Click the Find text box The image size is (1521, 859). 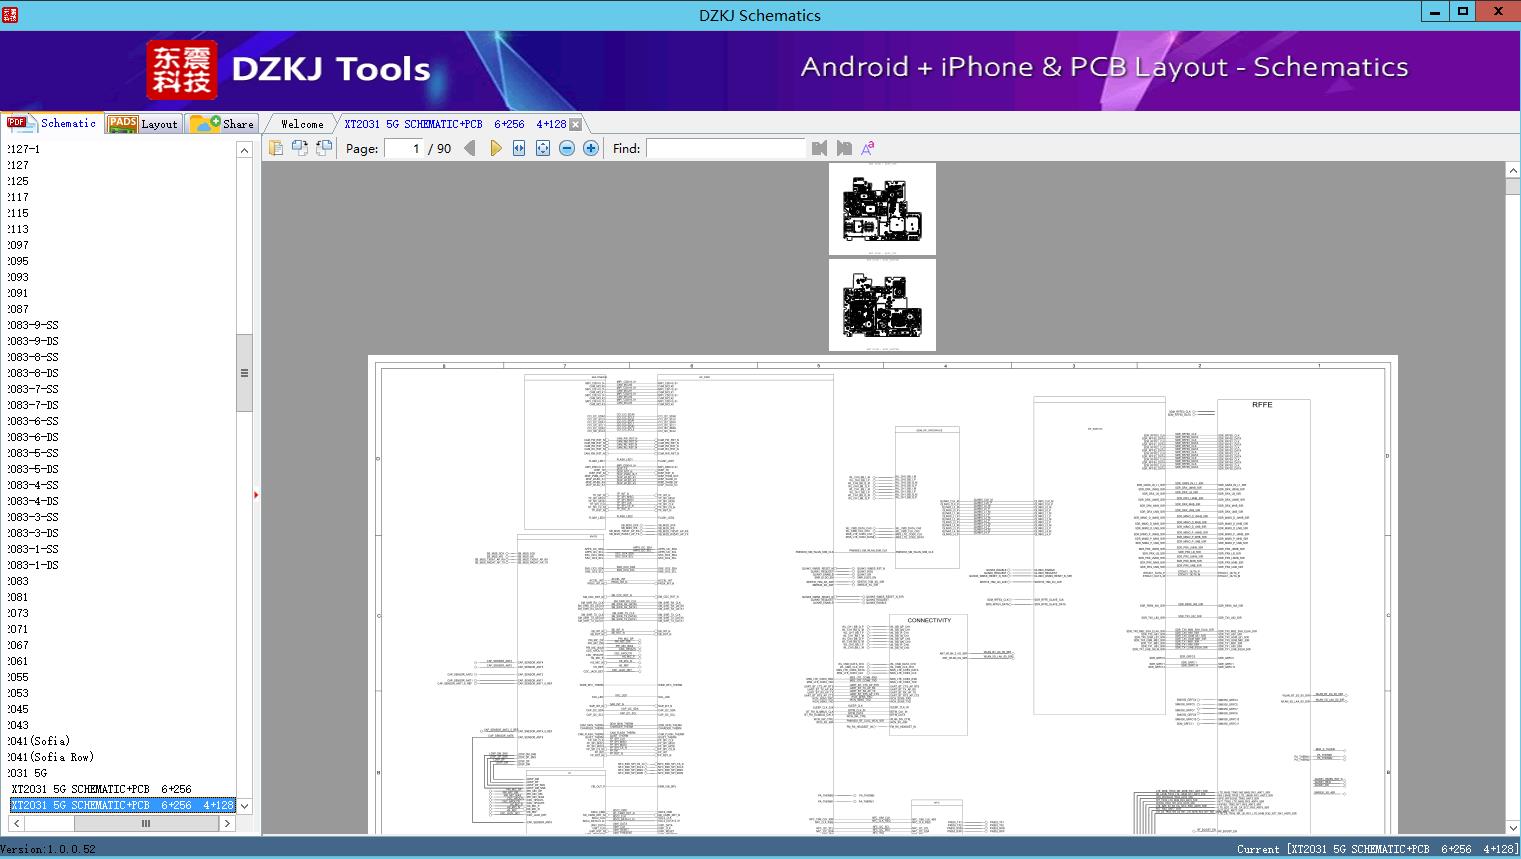[x=725, y=148]
